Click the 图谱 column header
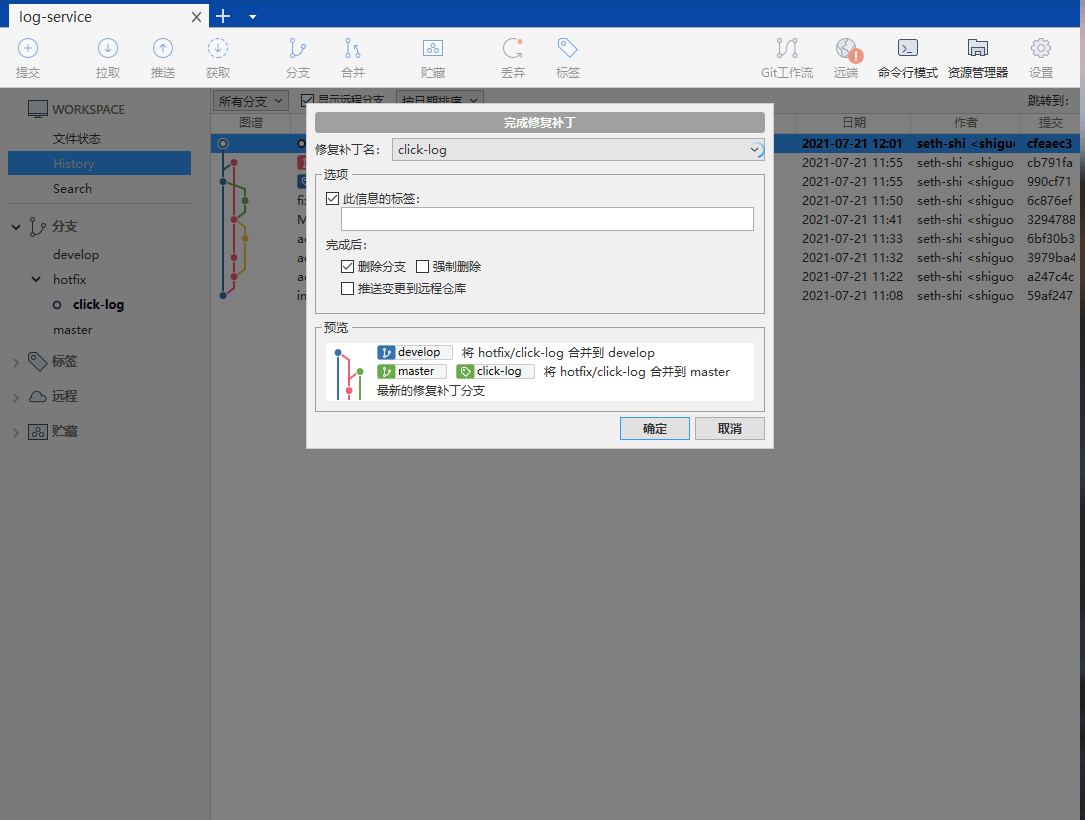Screen dimensions: 1085x820 [x=250, y=122]
